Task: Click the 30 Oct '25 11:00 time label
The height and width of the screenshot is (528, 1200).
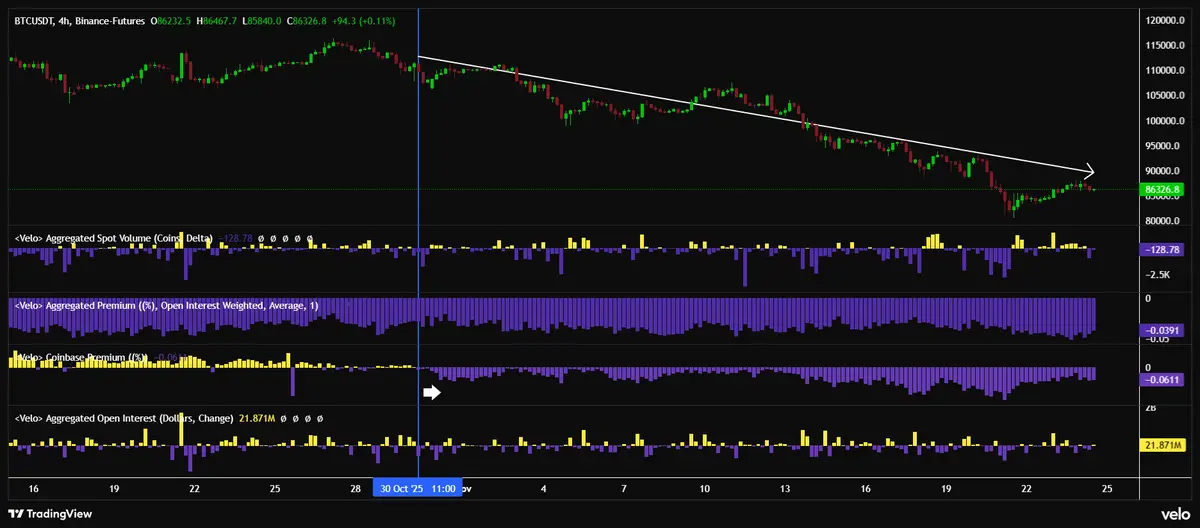Action: (417, 488)
